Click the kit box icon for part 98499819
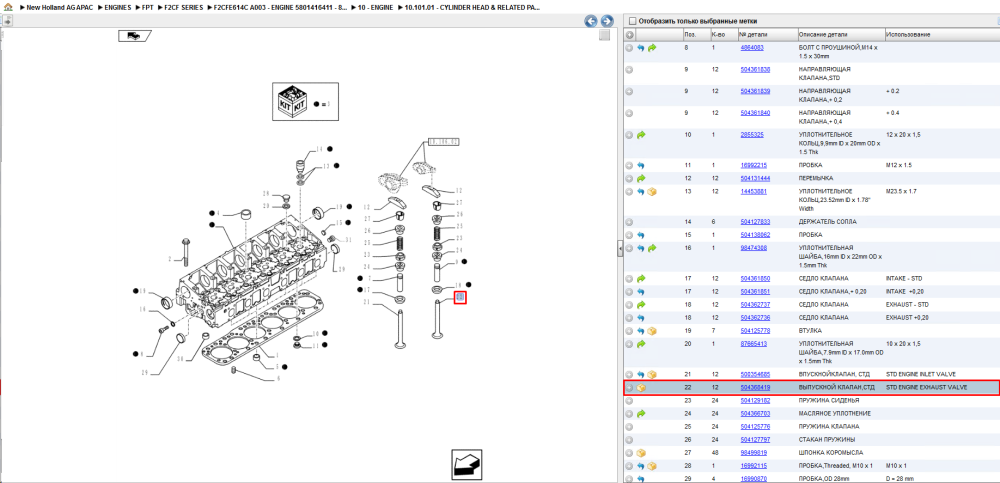 click(641, 453)
